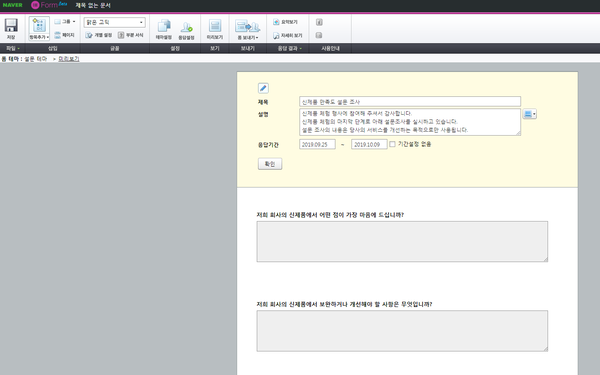Open Summary View (요약보기)
This screenshot has height=375, width=600.
click(x=285, y=22)
